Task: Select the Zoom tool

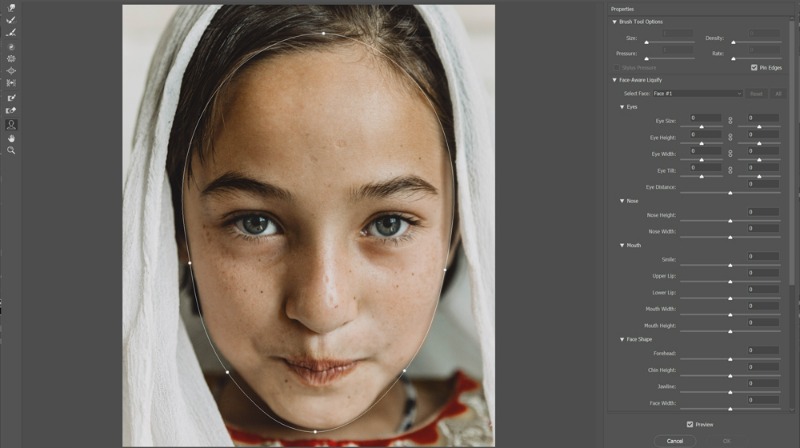Action: (x=11, y=150)
